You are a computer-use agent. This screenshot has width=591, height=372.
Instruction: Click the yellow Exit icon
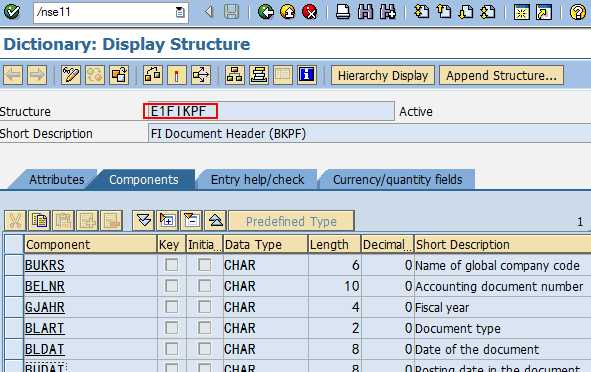(288, 12)
